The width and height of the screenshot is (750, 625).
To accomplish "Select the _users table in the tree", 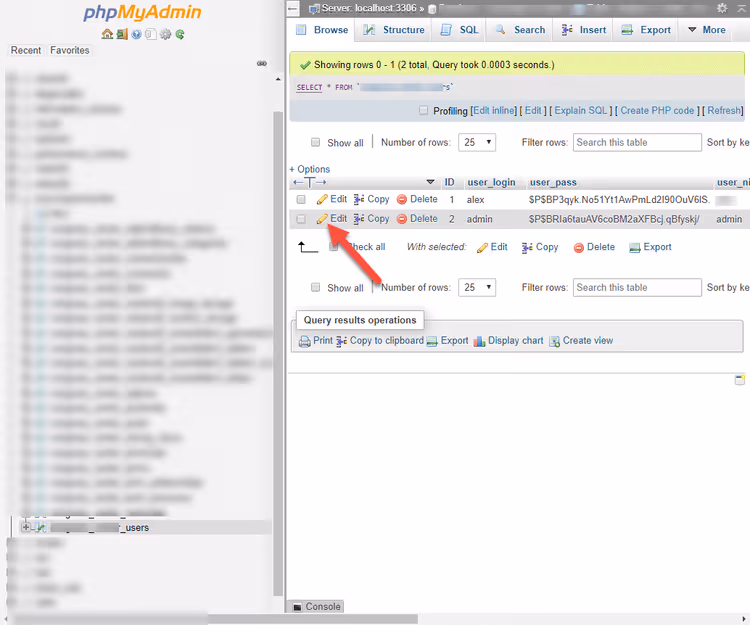I will point(99,527).
